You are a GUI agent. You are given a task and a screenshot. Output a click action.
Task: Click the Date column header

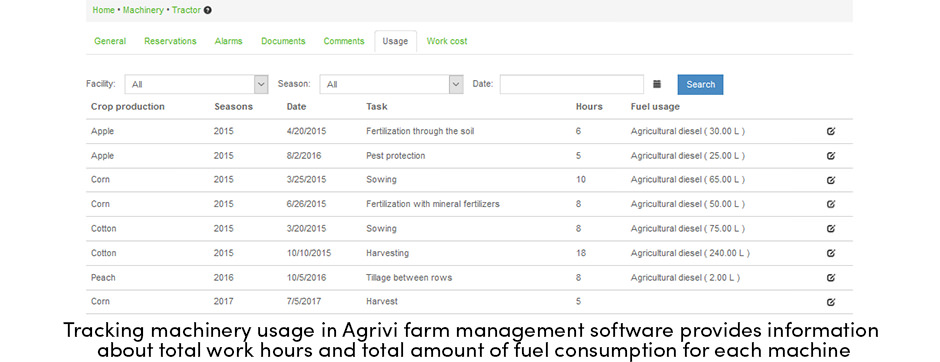pyautogui.click(x=296, y=107)
